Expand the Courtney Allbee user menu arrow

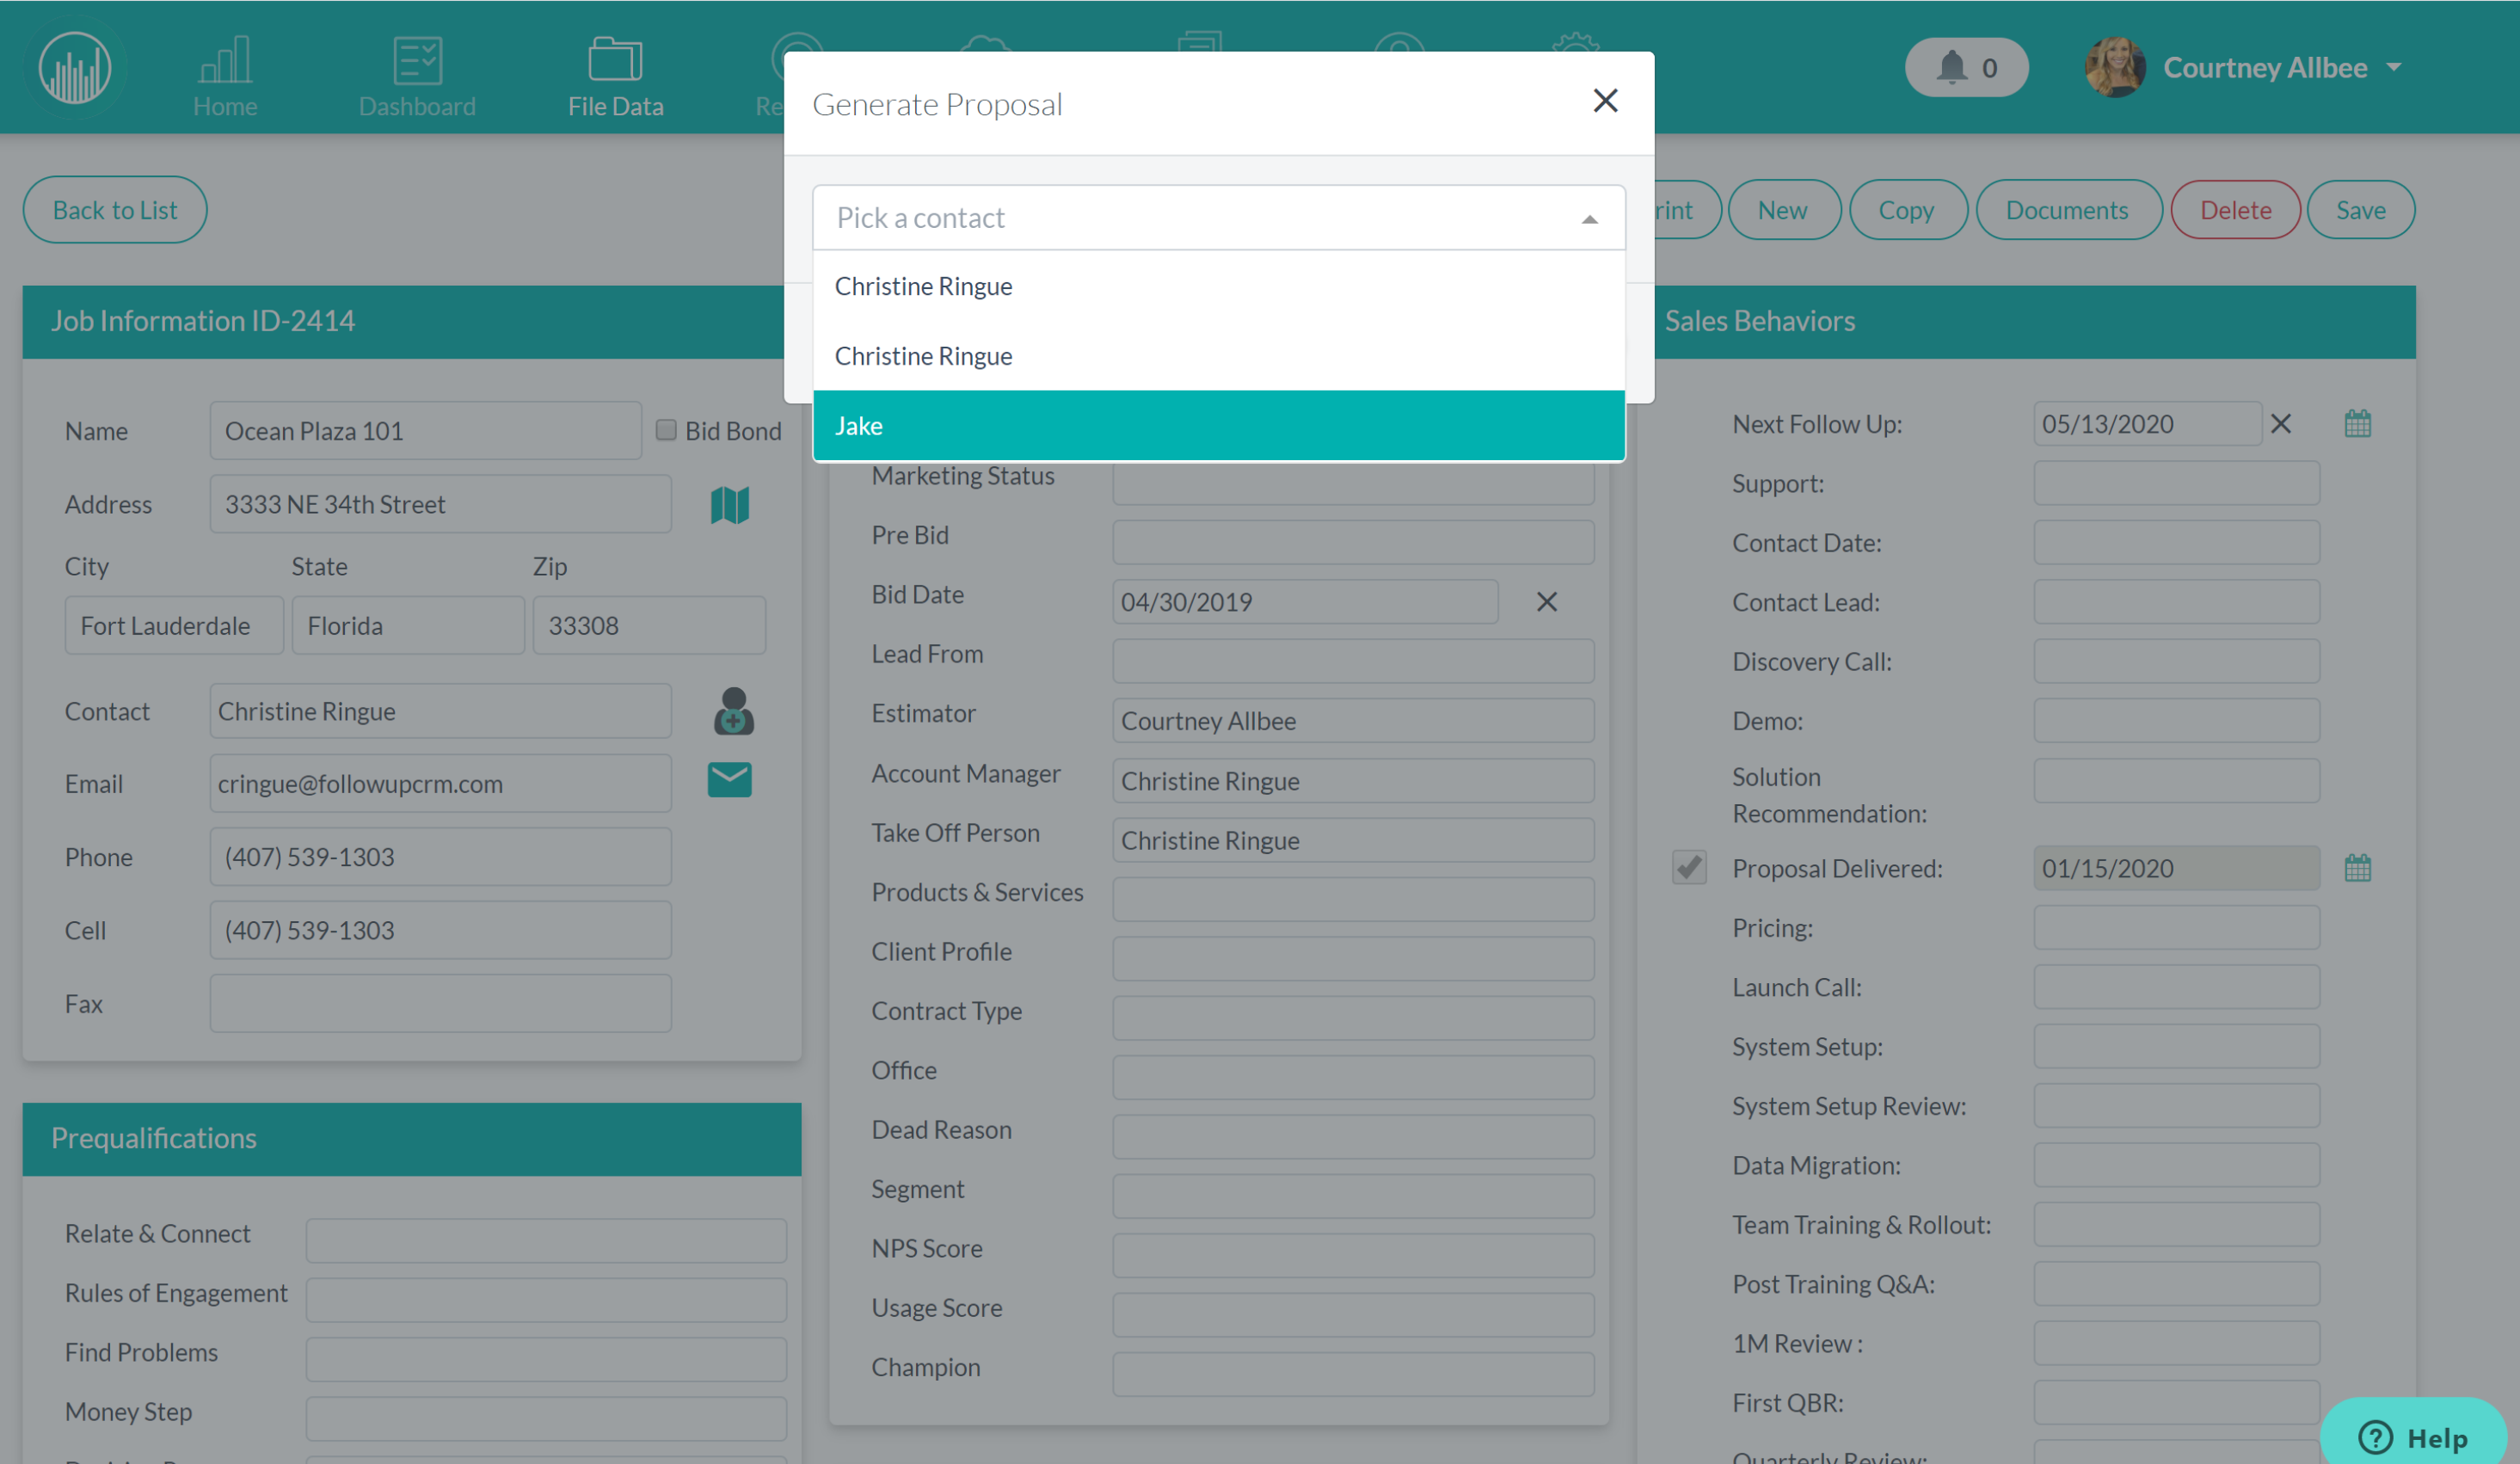coord(2393,68)
